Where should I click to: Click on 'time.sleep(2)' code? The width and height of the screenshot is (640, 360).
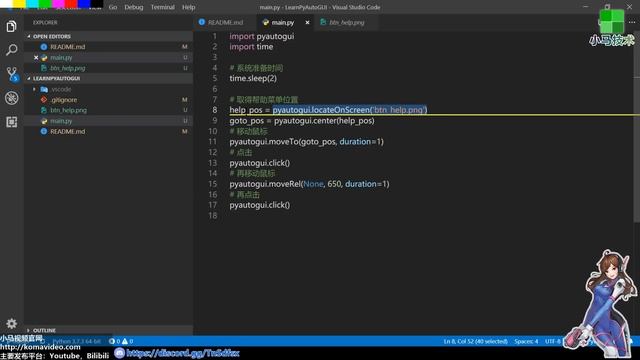[x=253, y=78]
